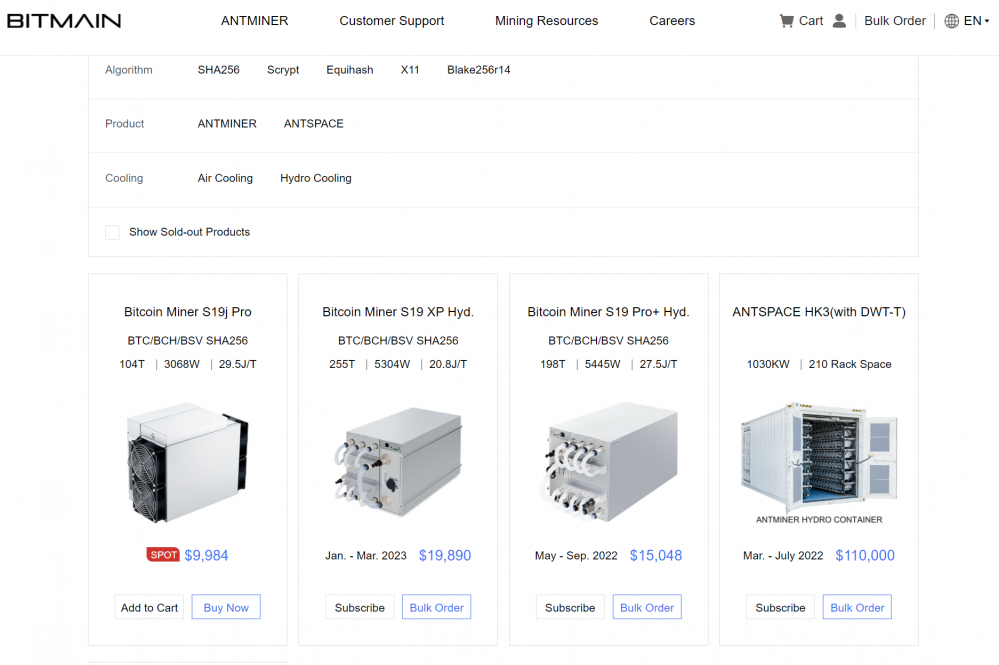Open Mining Resources menu
This screenshot has height=665, width=999.
[x=546, y=21]
